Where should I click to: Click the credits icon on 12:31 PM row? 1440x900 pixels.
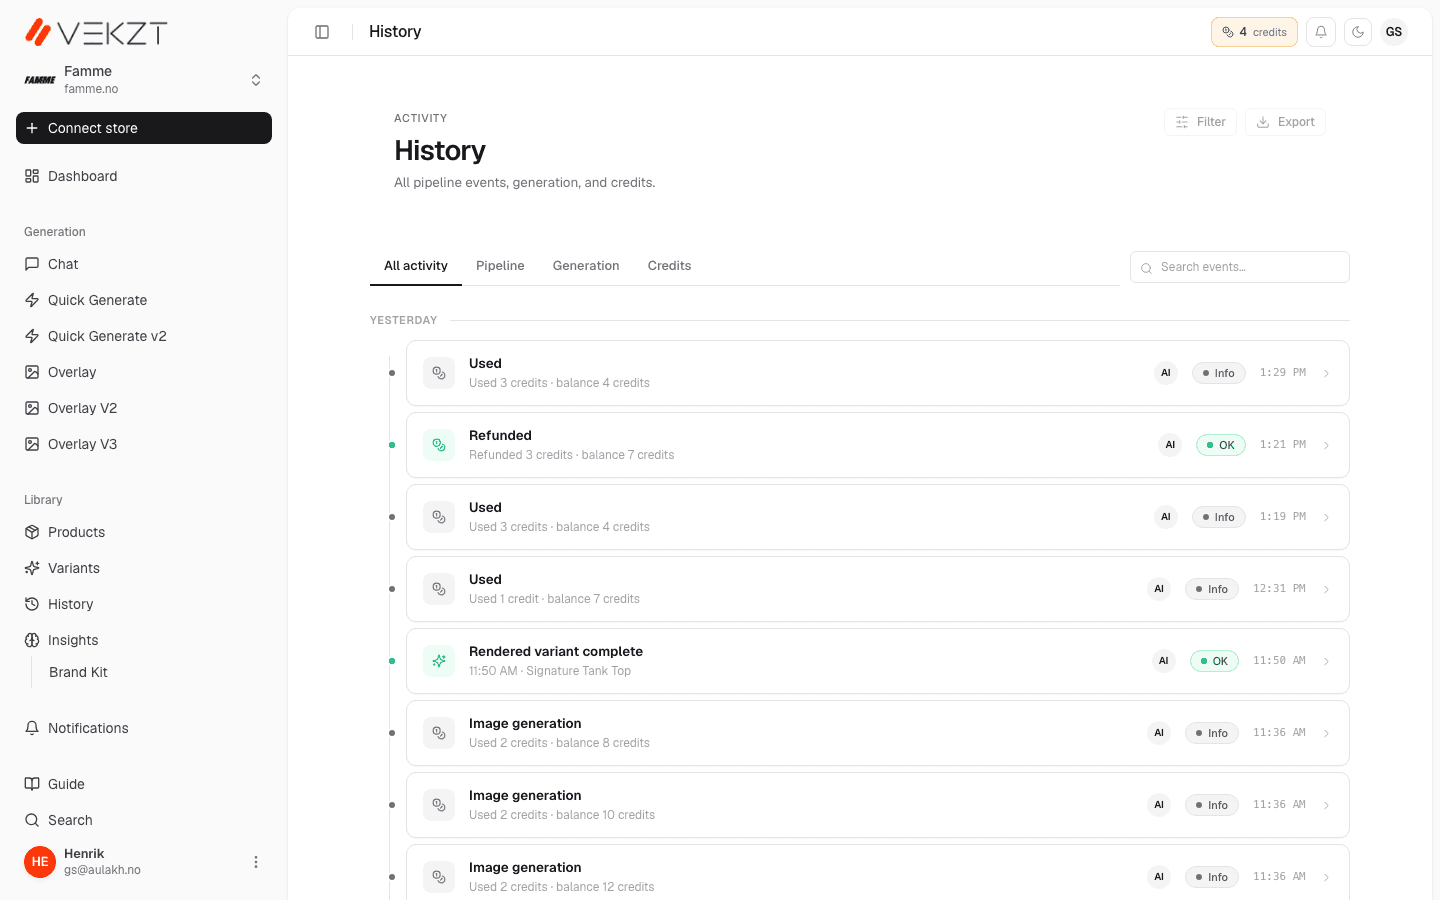point(439,589)
